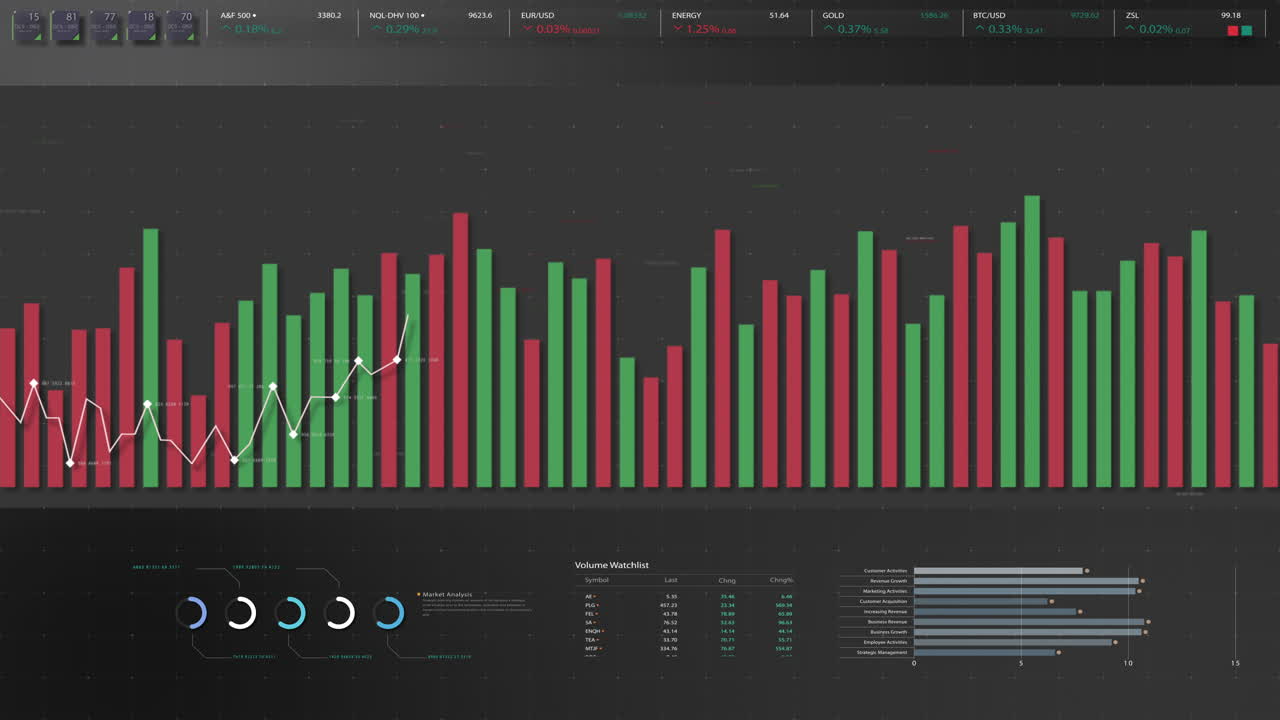This screenshot has height=720, width=1280.
Task: Expand the PLG symbol entry in watchlist
Action: (591, 605)
